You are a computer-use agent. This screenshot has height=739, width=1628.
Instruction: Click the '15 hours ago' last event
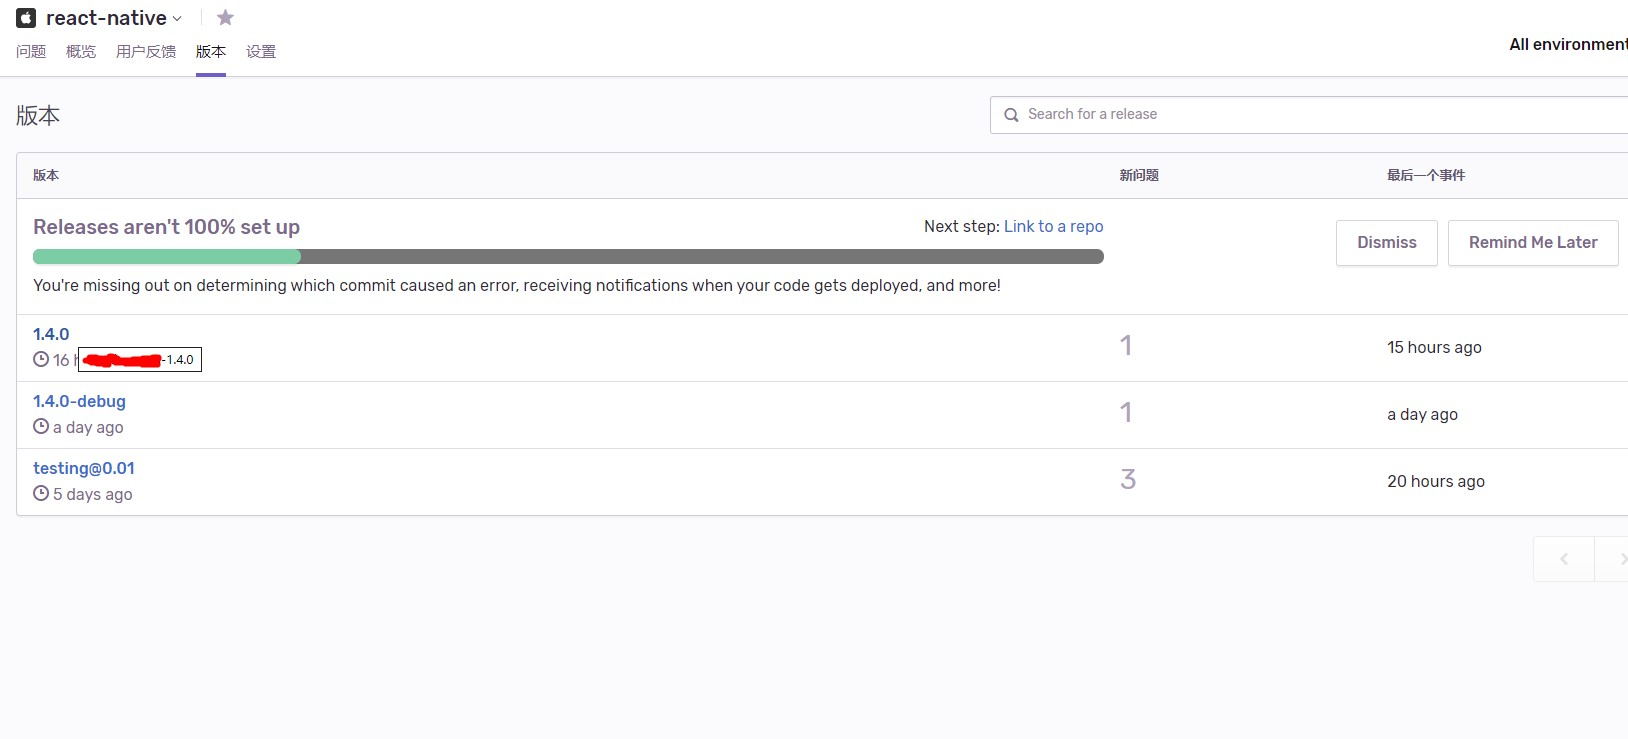click(1434, 347)
